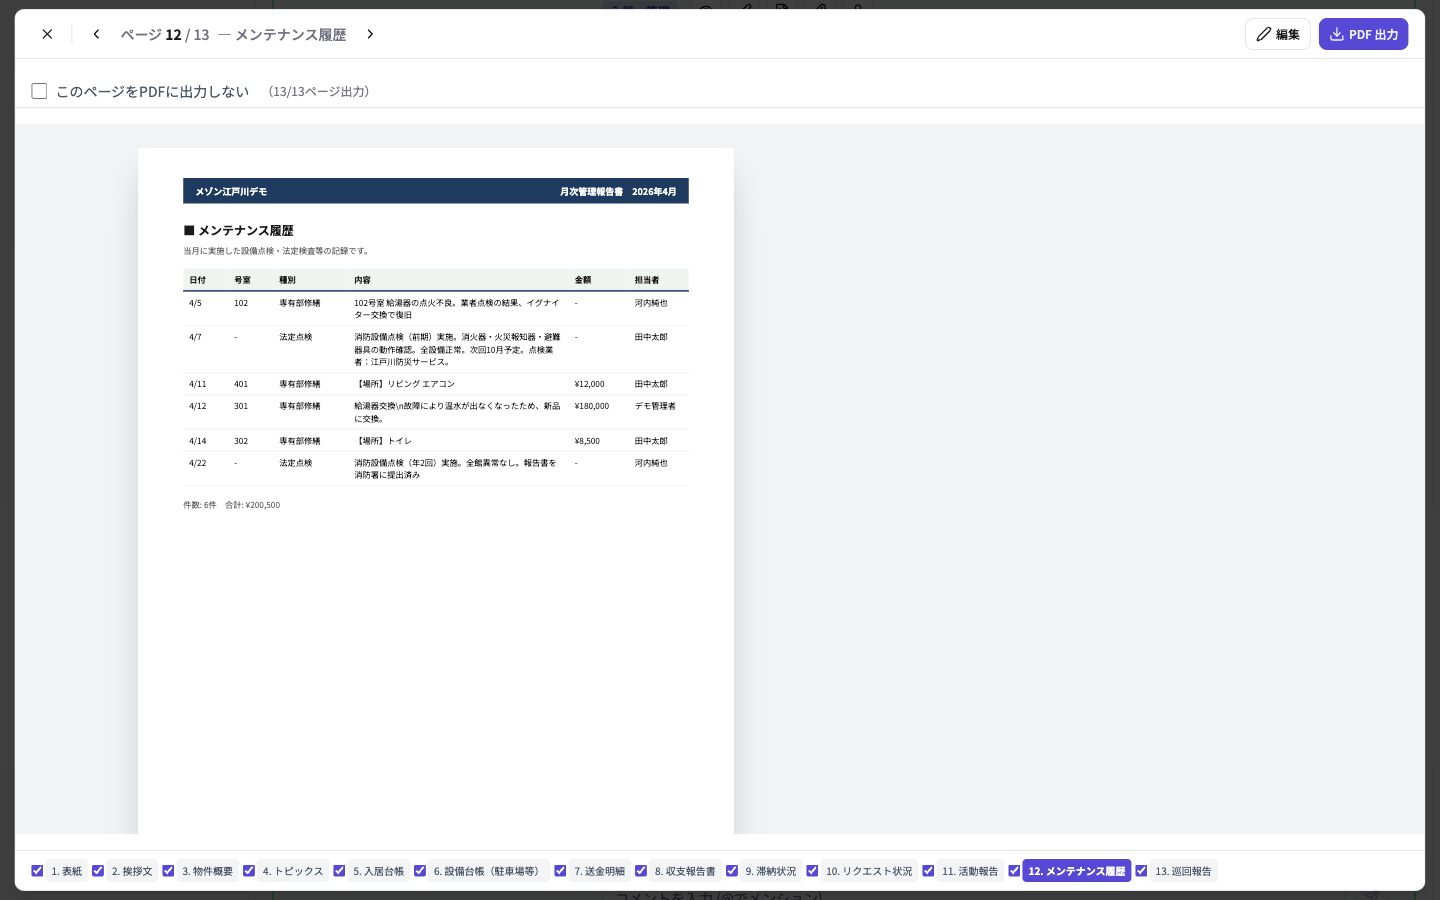Click the 担当者 column header

[647, 280]
